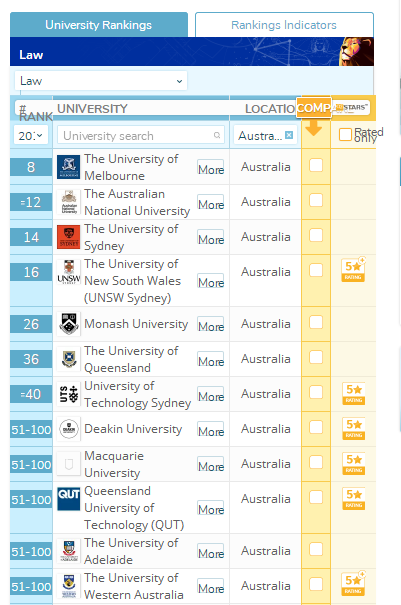401x605 pixels.
Task: Click the 5-star rating badge for Deakin University
Action: click(354, 429)
